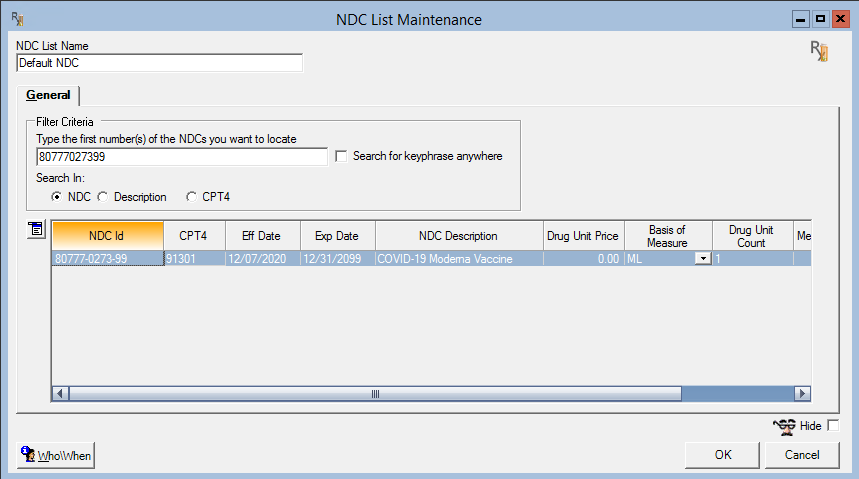Switch to the General tab
The image size is (859, 479).
coord(48,95)
